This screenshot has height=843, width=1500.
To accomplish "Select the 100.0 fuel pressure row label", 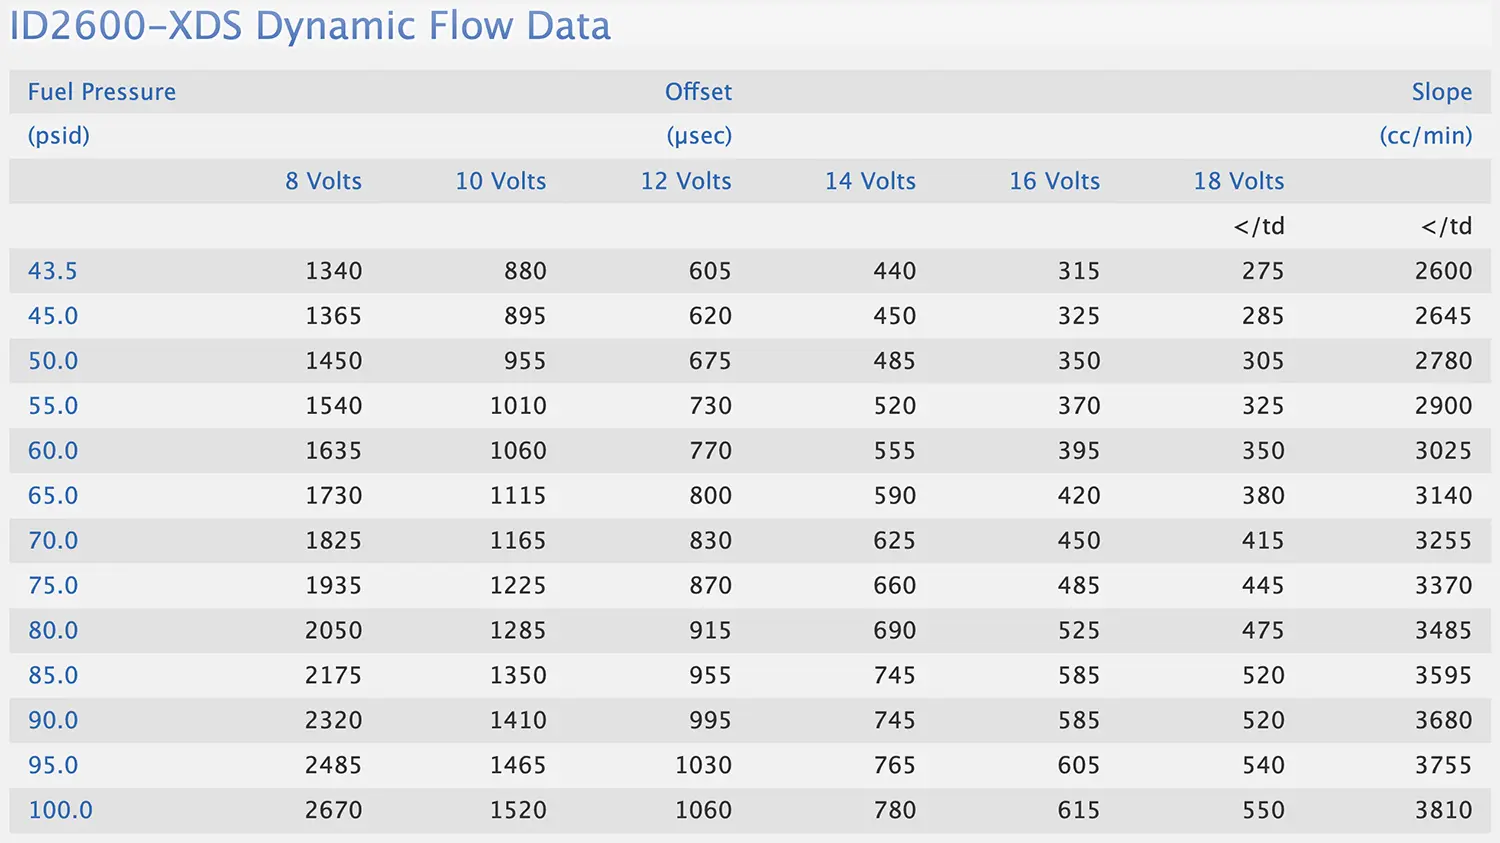I will pos(60,810).
